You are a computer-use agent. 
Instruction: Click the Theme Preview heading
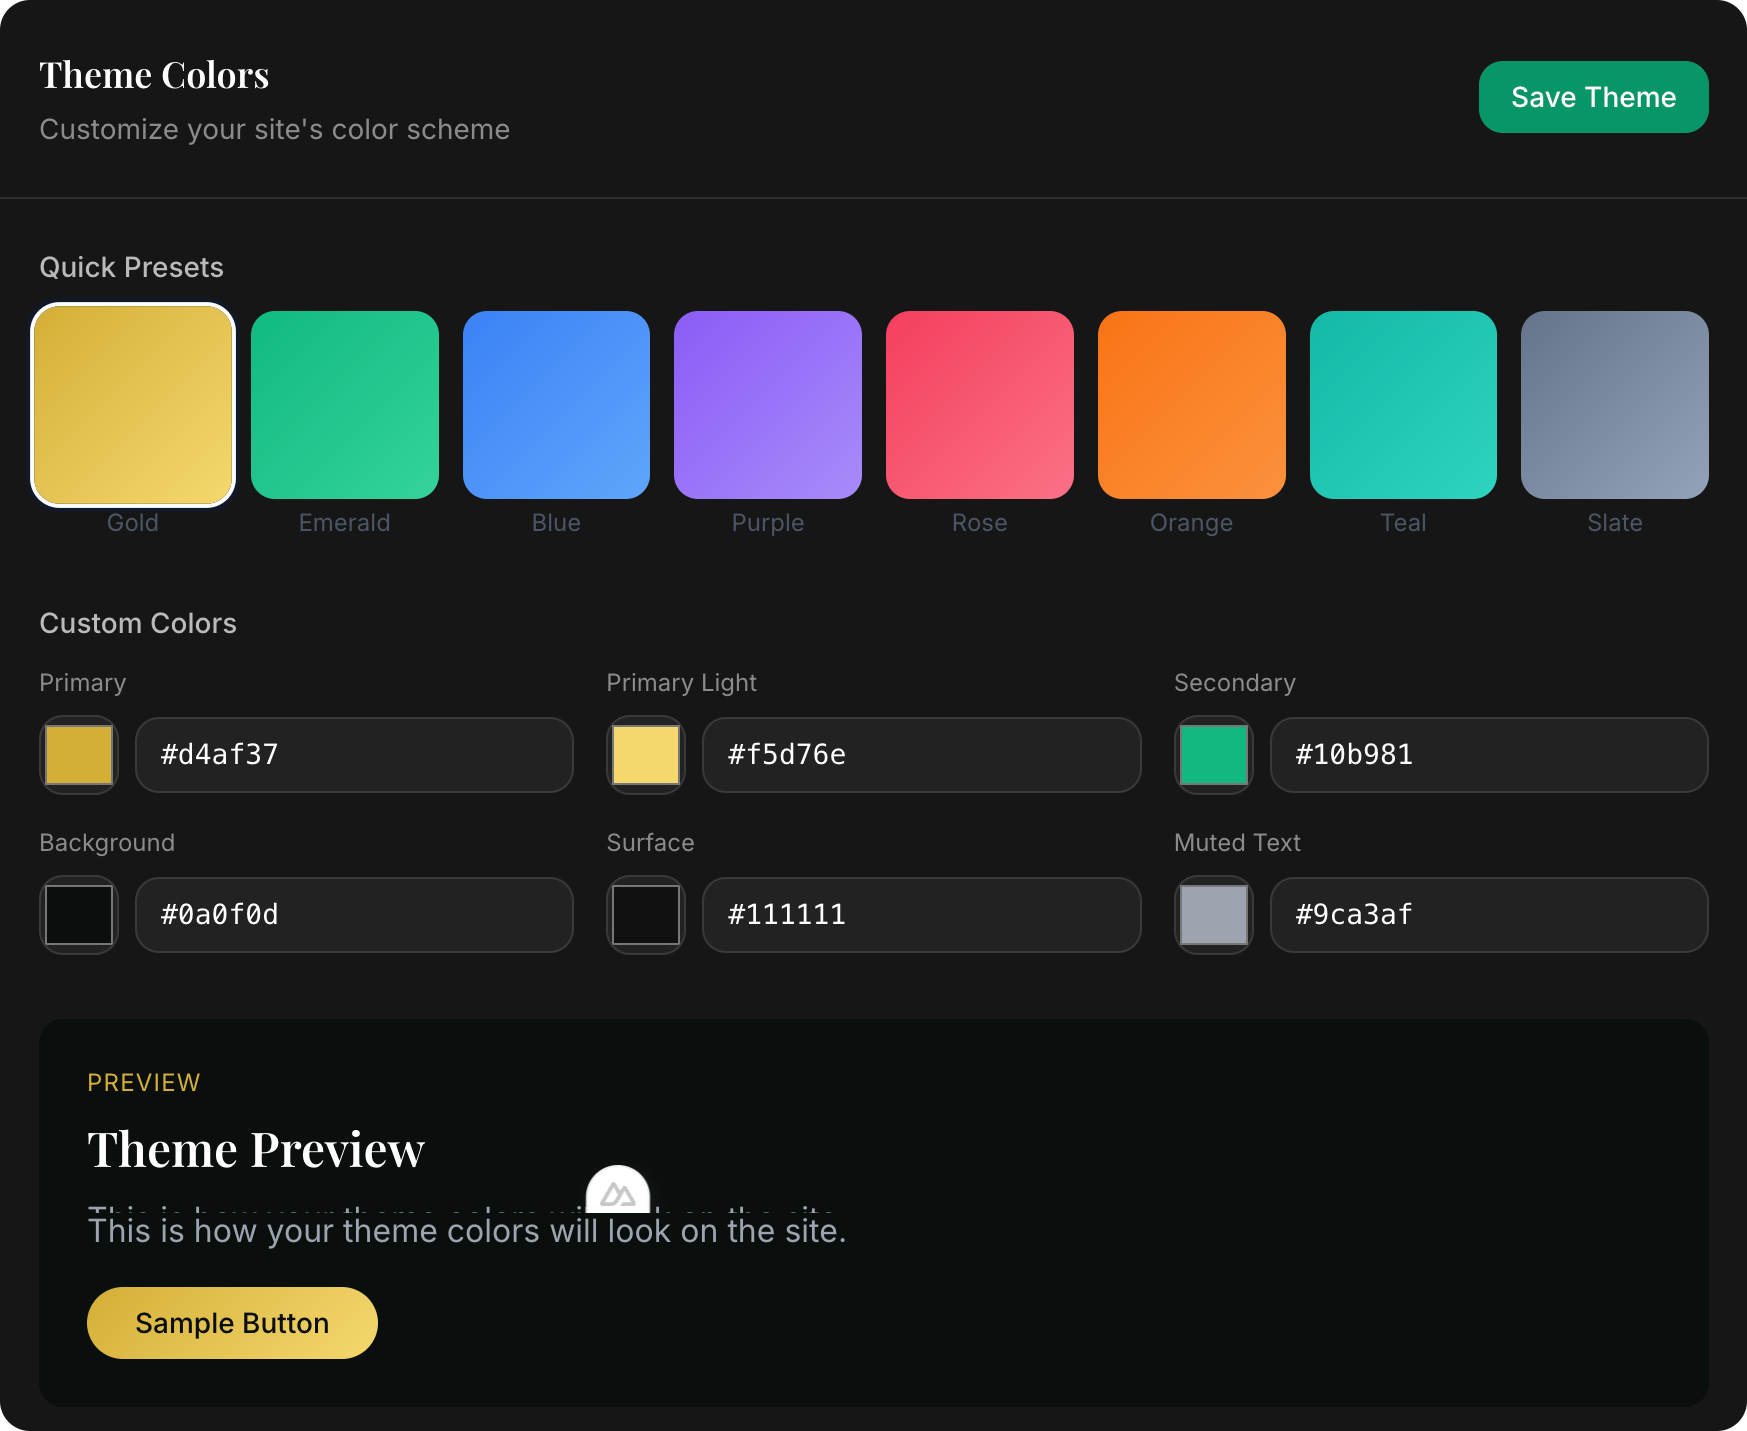tap(256, 1149)
